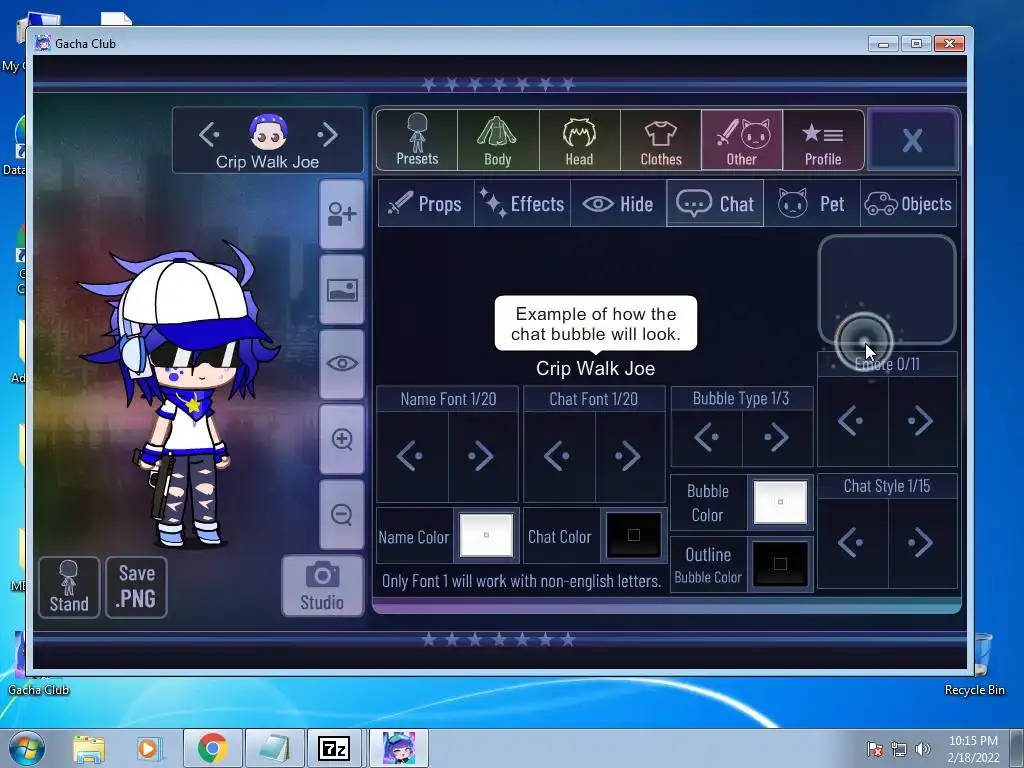Open File Explorer from taskbar
The height and width of the screenshot is (768, 1024).
89,748
